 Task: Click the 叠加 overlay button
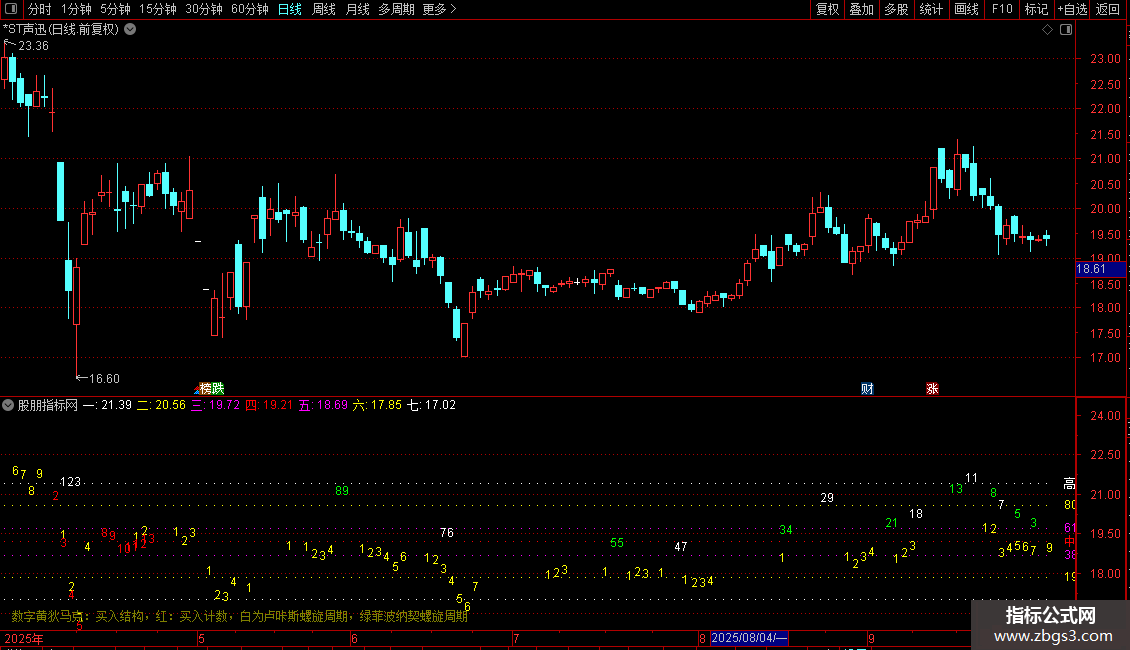coord(861,9)
